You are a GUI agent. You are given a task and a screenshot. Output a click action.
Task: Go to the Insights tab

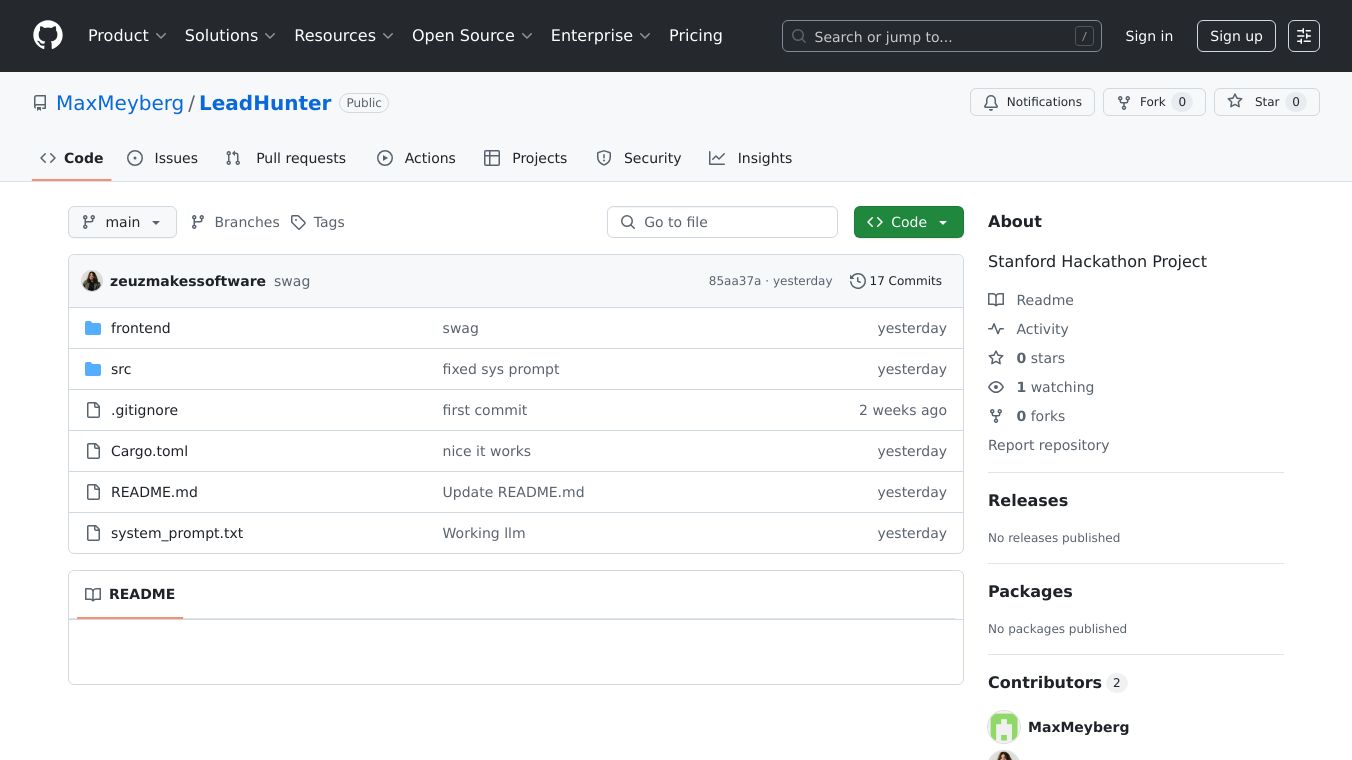tap(751, 158)
